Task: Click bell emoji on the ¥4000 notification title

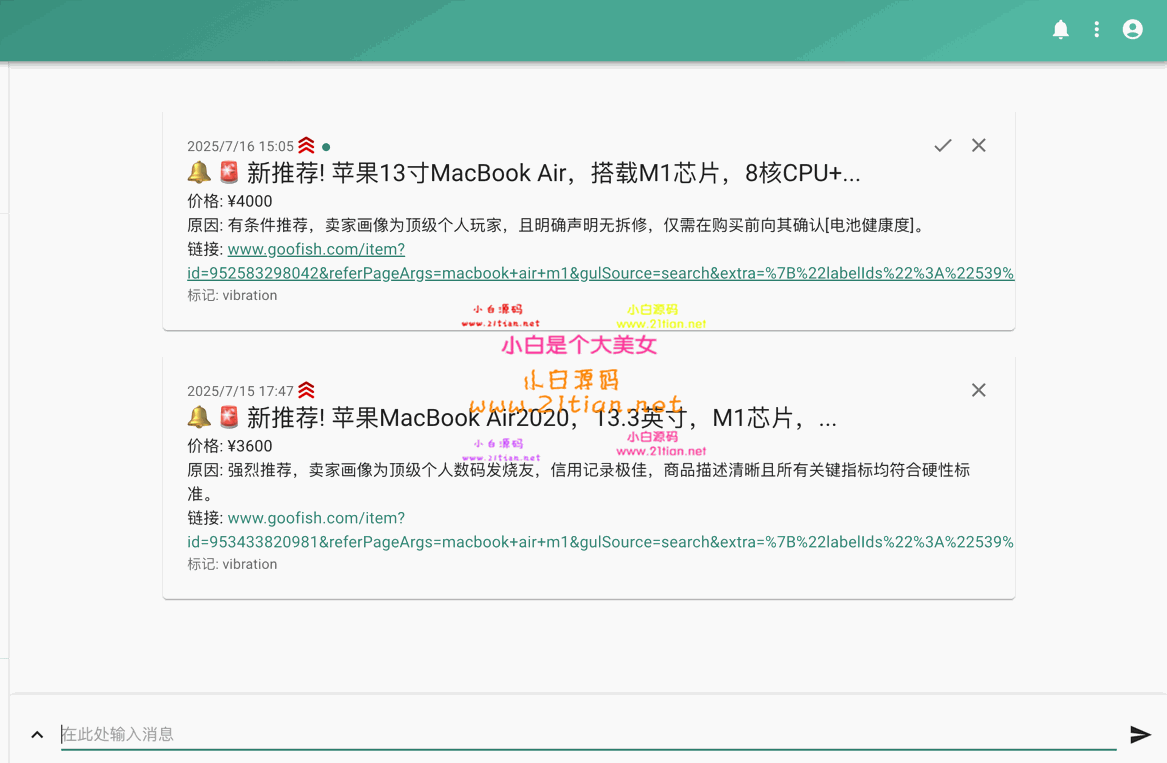Action: coord(199,173)
